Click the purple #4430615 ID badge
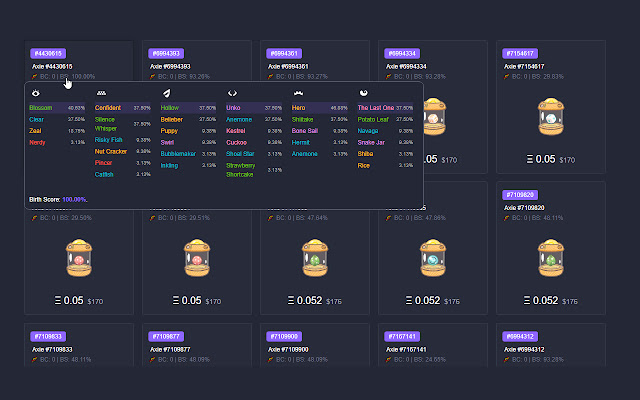The image size is (640, 400). coord(48,53)
